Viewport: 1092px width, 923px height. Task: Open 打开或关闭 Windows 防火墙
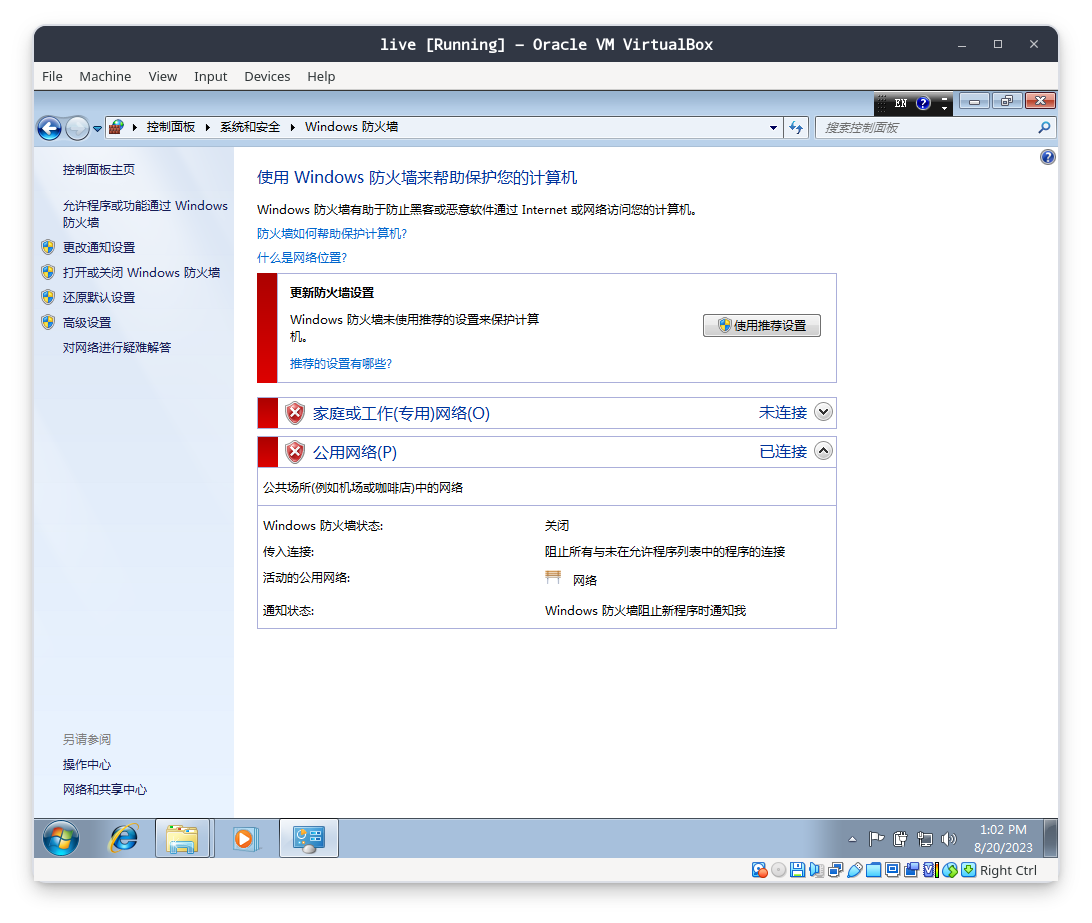[141, 272]
